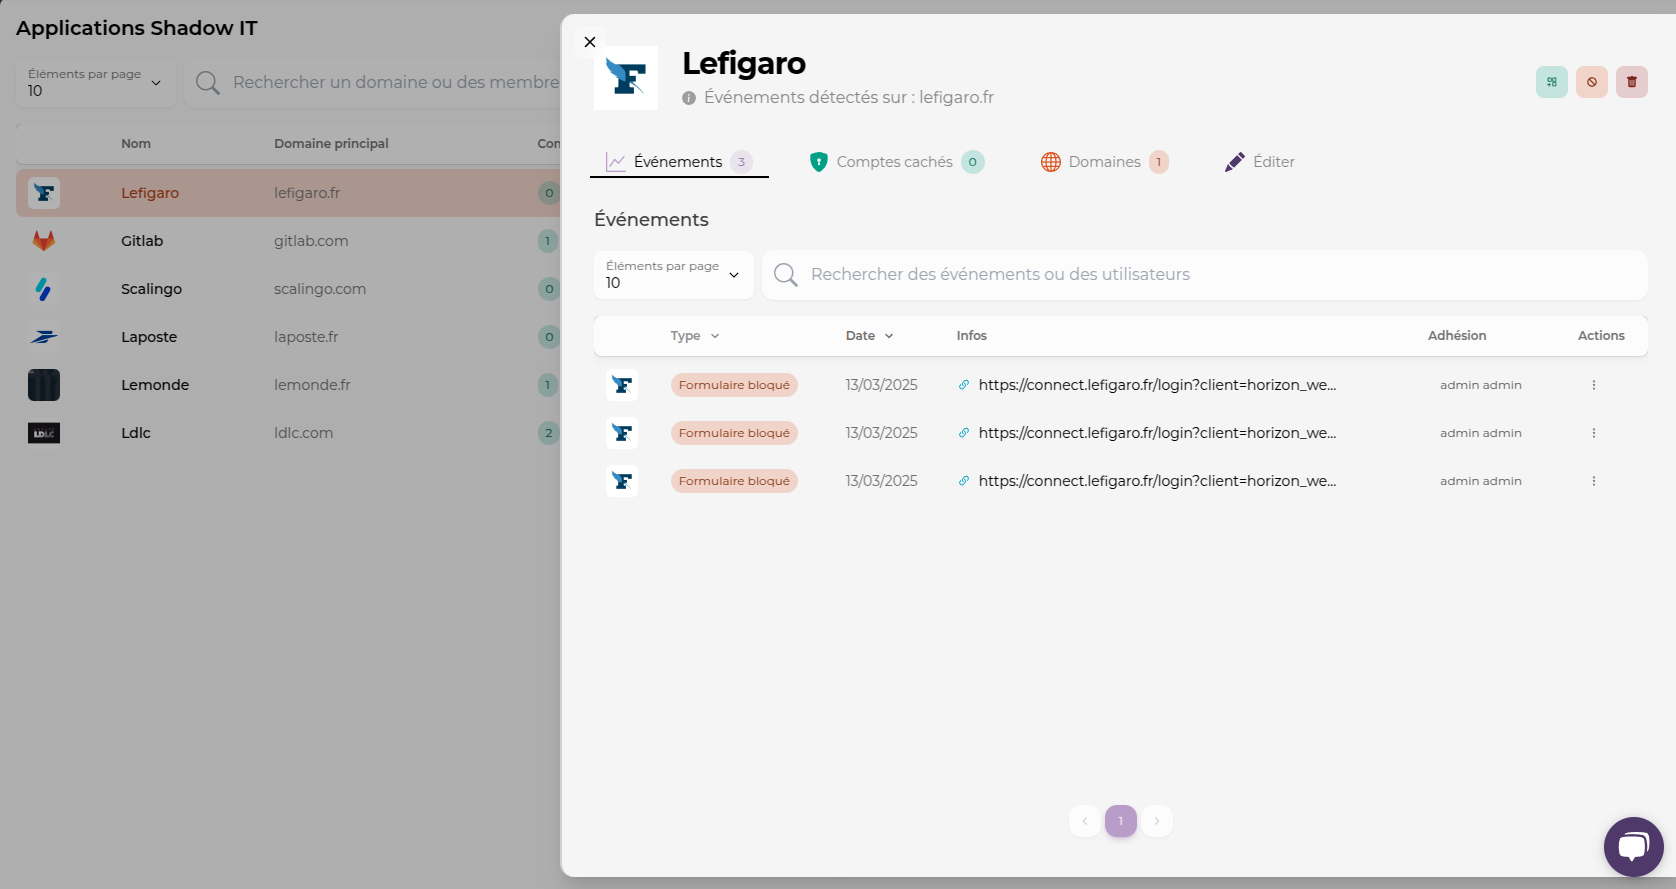Open the chat support bubble
Image resolution: width=1676 pixels, height=889 pixels.
[x=1633, y=847]
